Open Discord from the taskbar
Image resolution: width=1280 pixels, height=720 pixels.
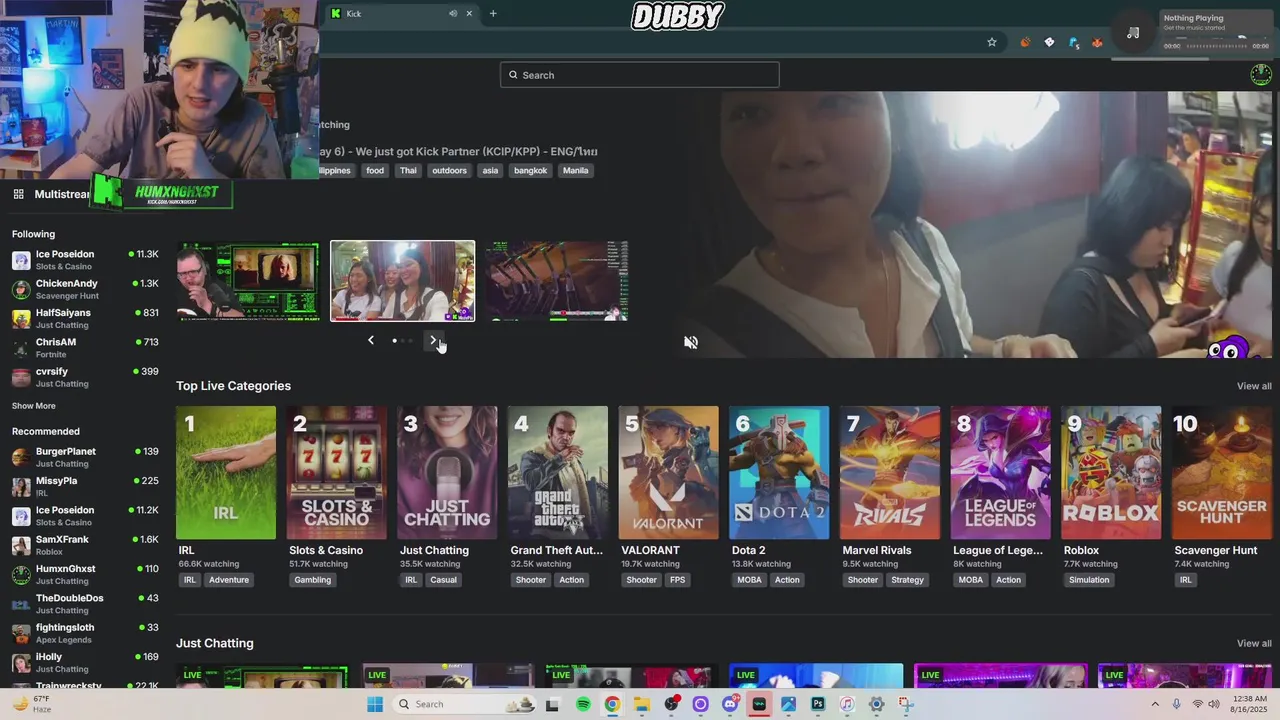[x=730, y=704]
